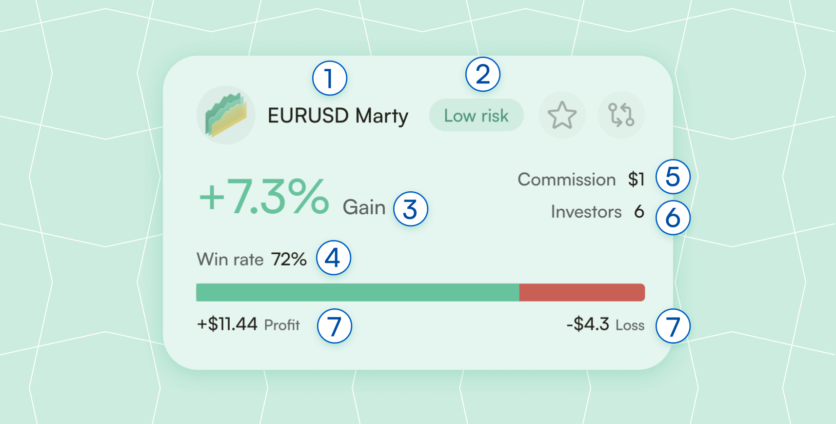Select the +$11.44 Profit amount
836x424 pixels.
pyautogui.click(x=229, y=325)
